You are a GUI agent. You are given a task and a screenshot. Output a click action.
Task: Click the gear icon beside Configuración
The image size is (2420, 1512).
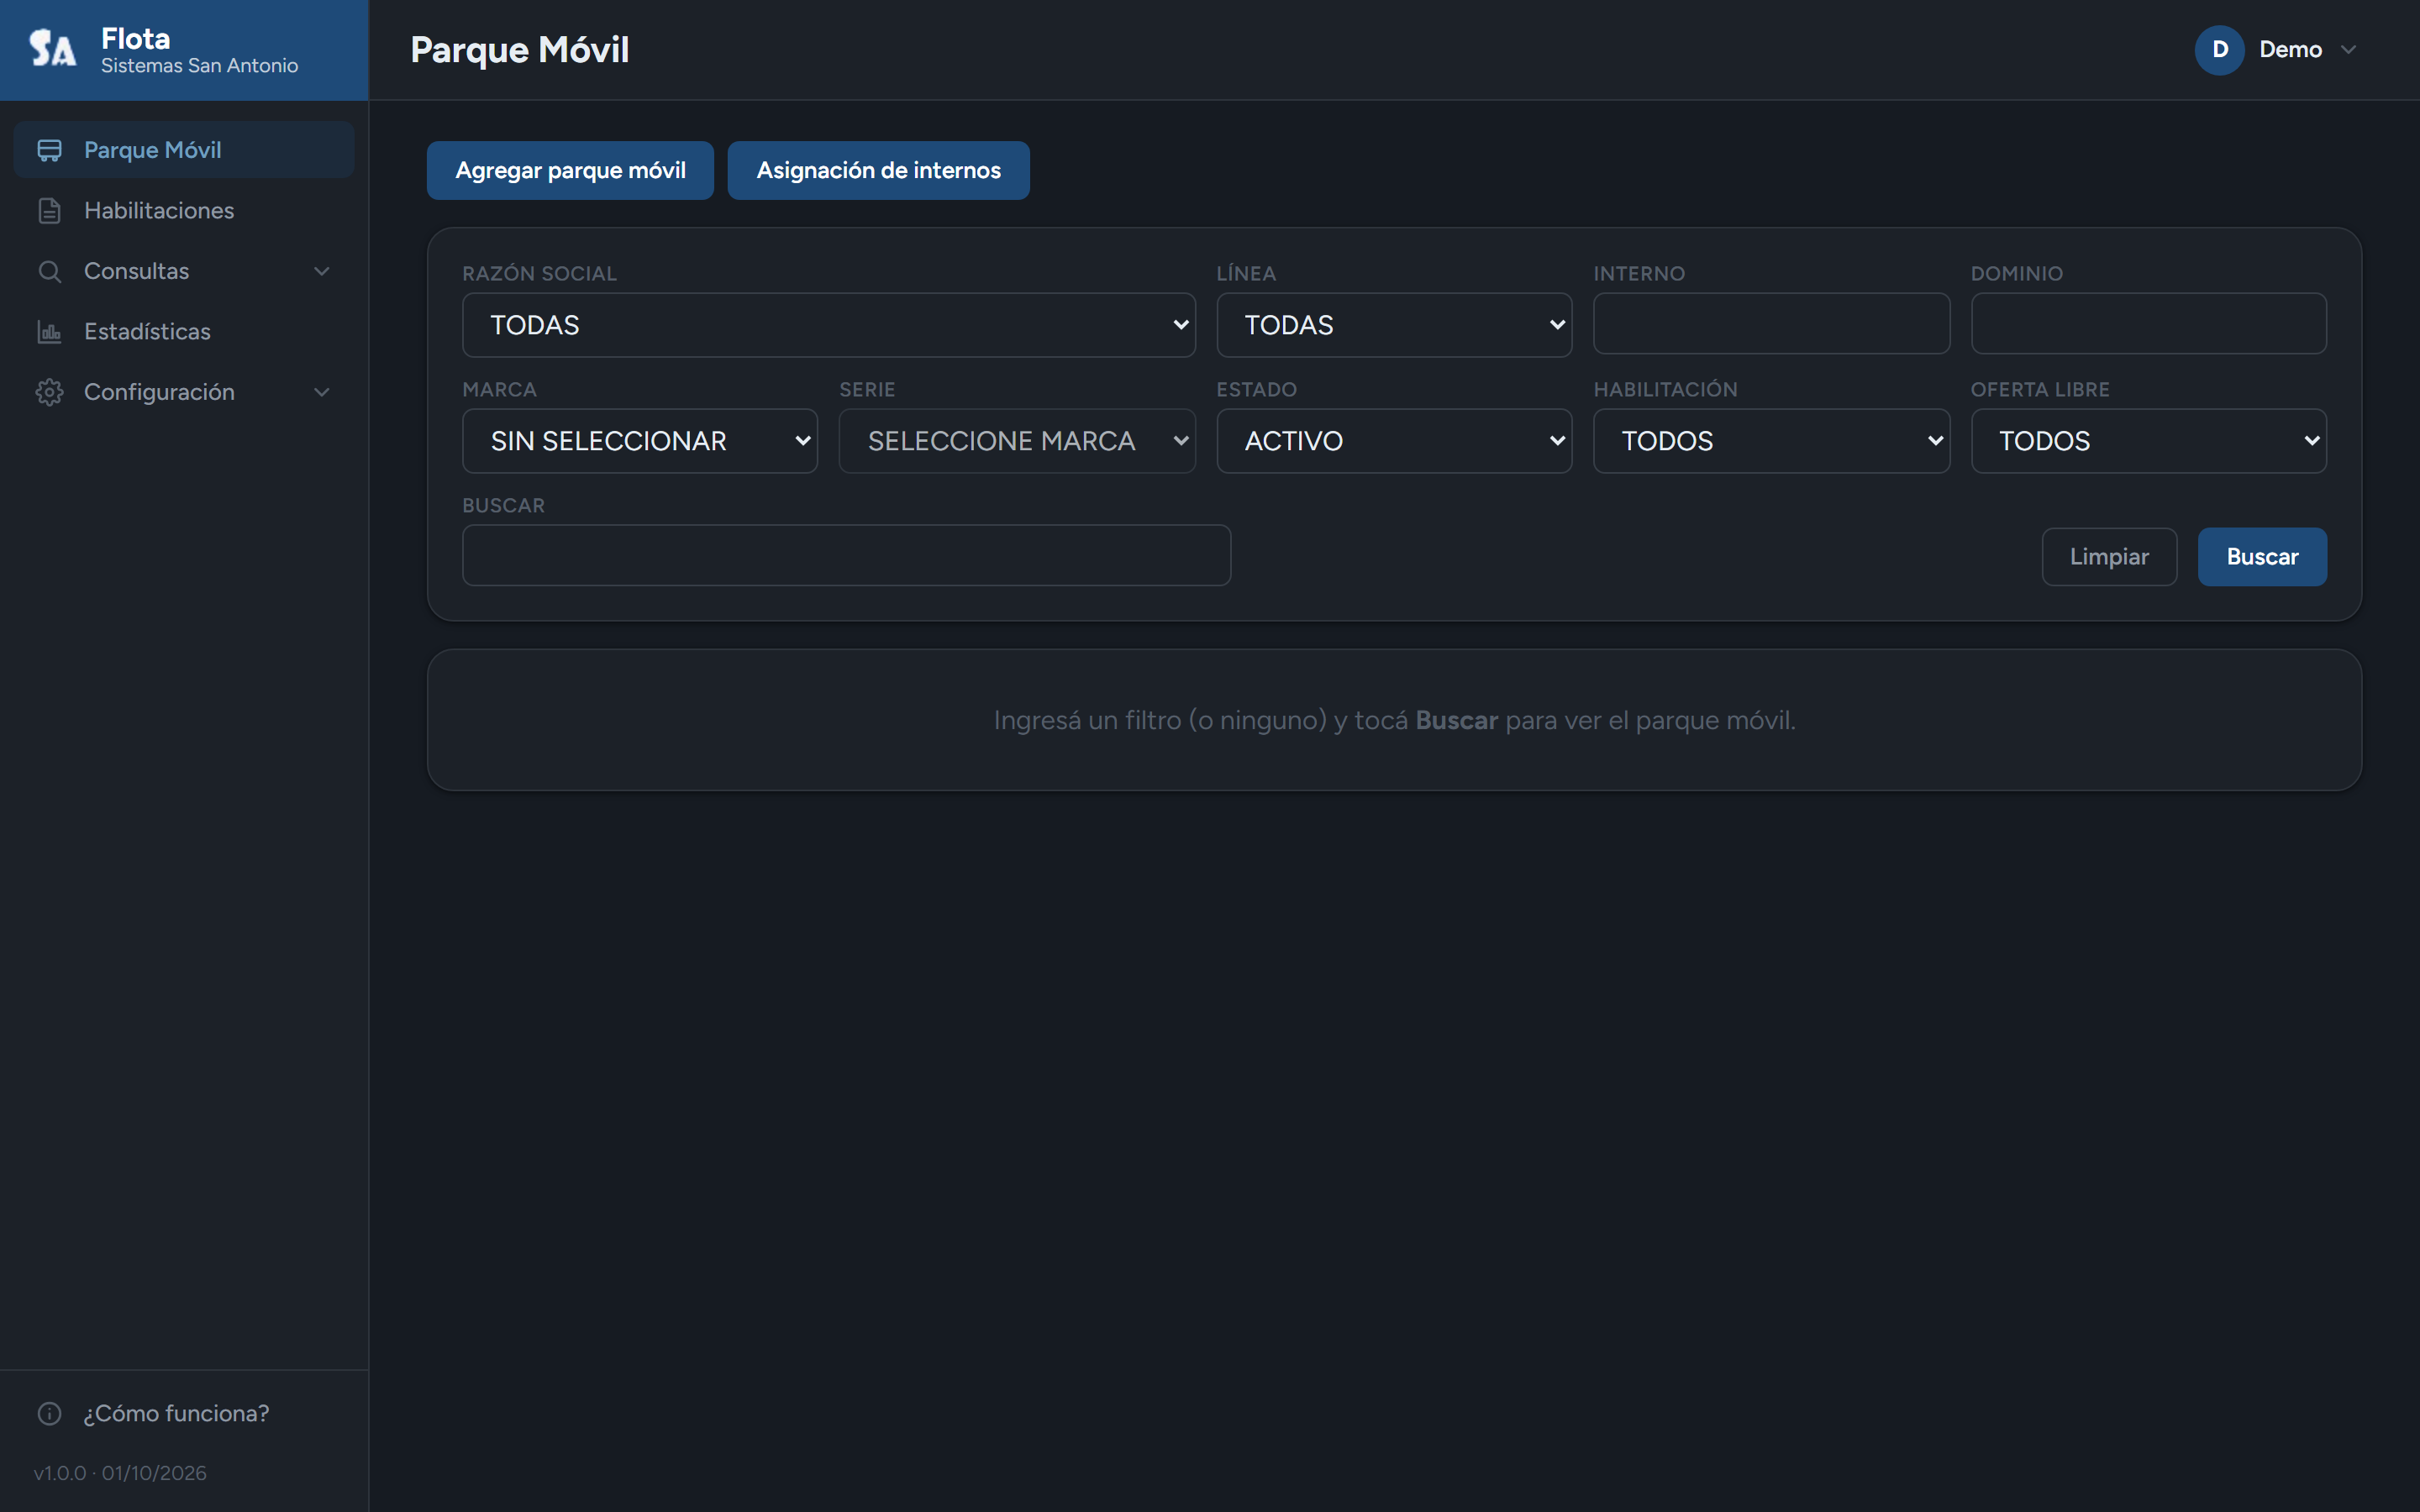pyautogui.click(x=49, y=392)
